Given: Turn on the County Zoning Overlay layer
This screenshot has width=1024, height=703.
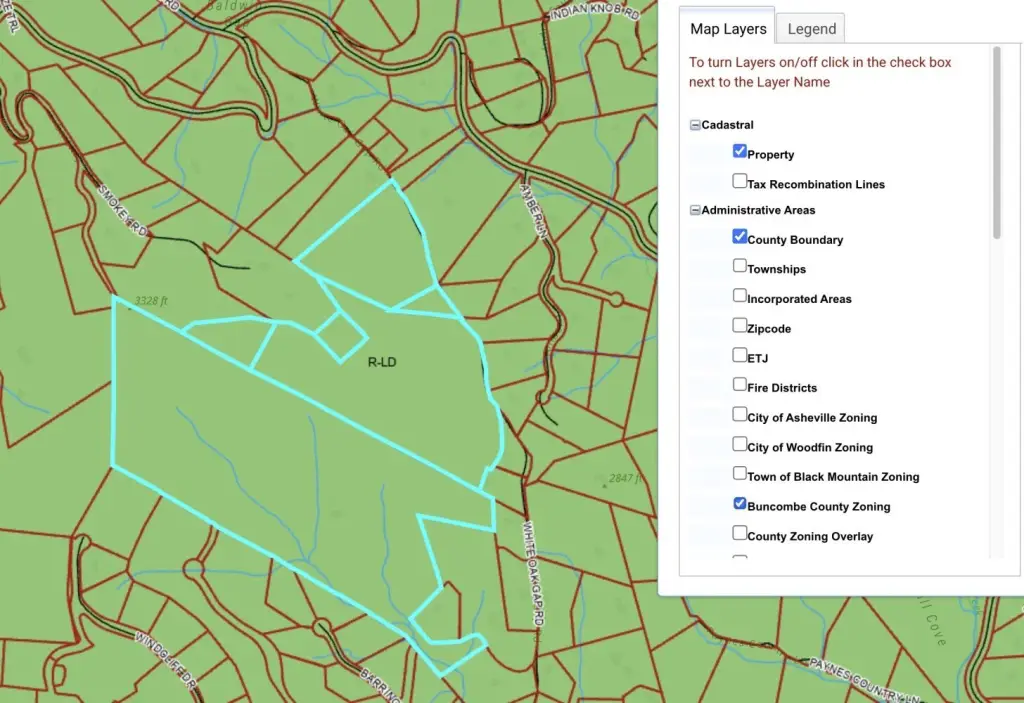Looking at the screenshot, I should [x=740, y=533].
